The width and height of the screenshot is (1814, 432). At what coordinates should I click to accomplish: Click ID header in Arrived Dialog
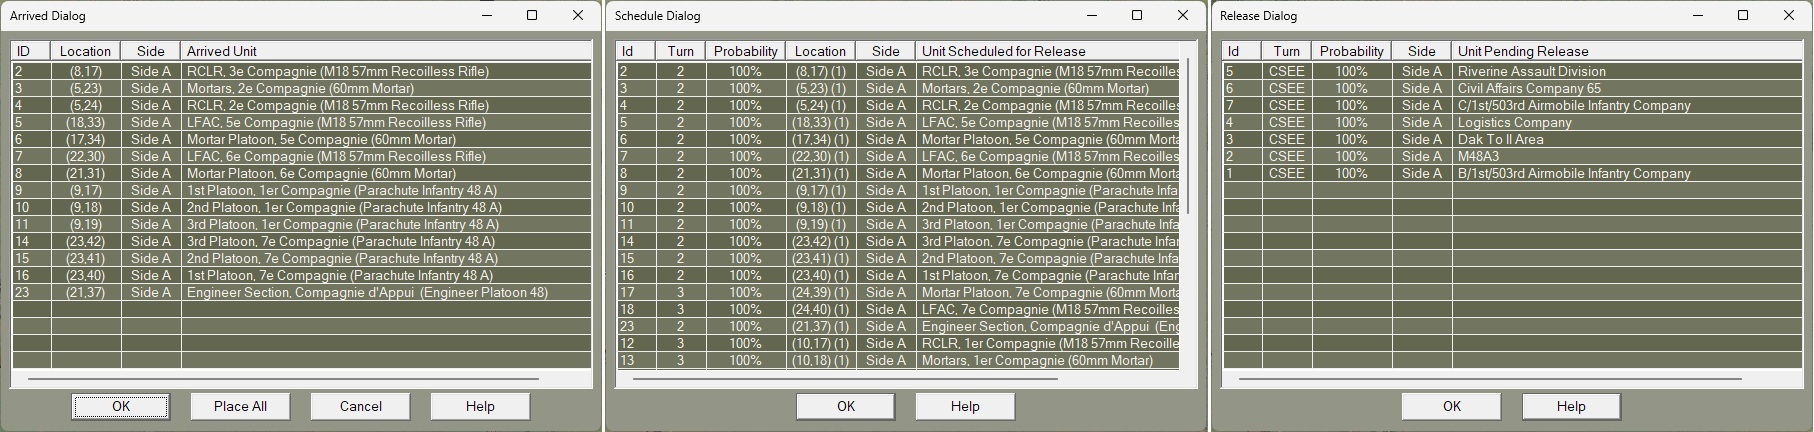click(31, 51)
